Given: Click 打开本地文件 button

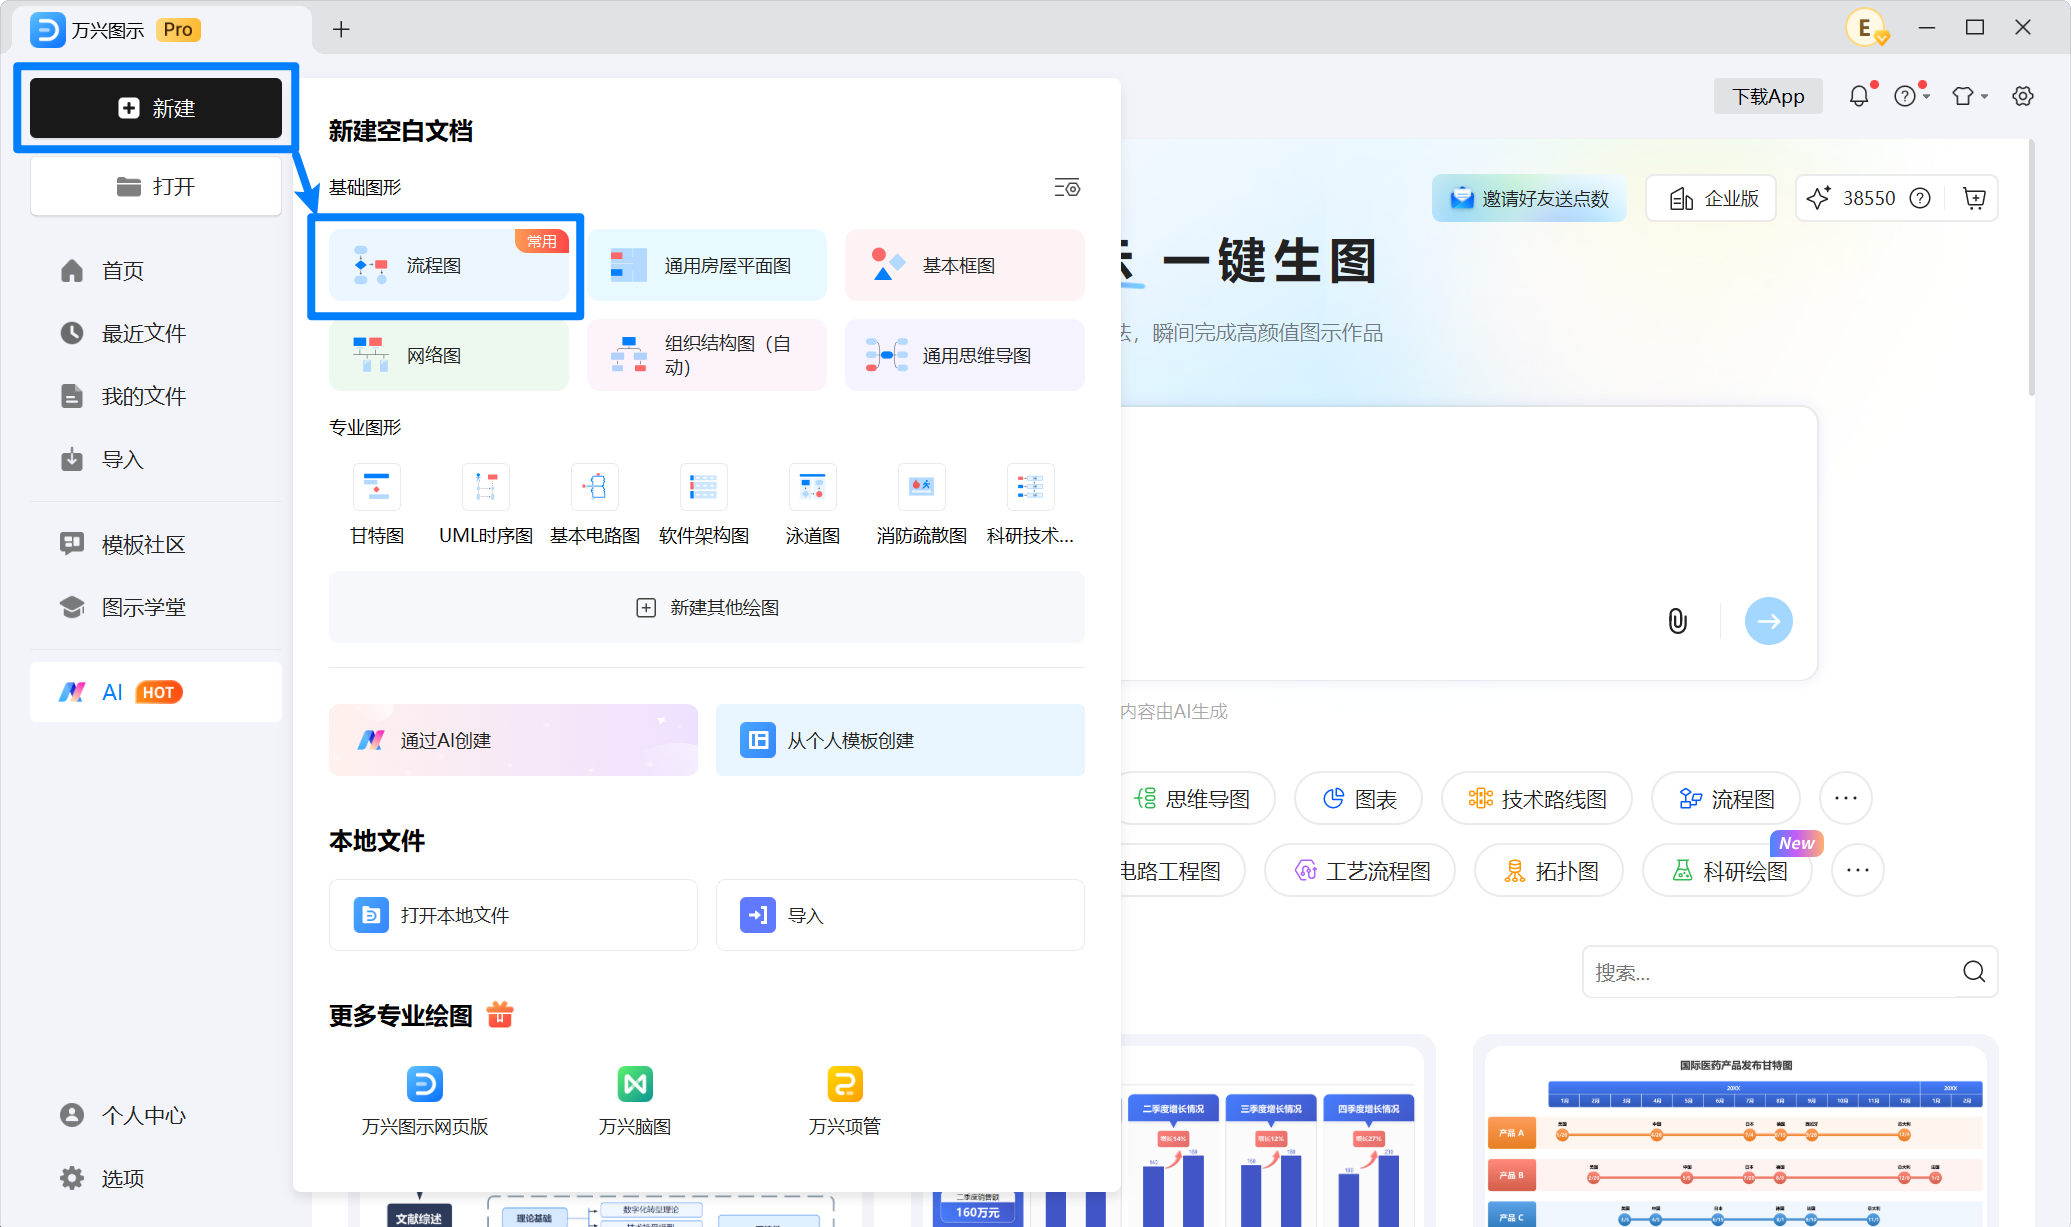Looking at the screenshot, I should point(513,915).
